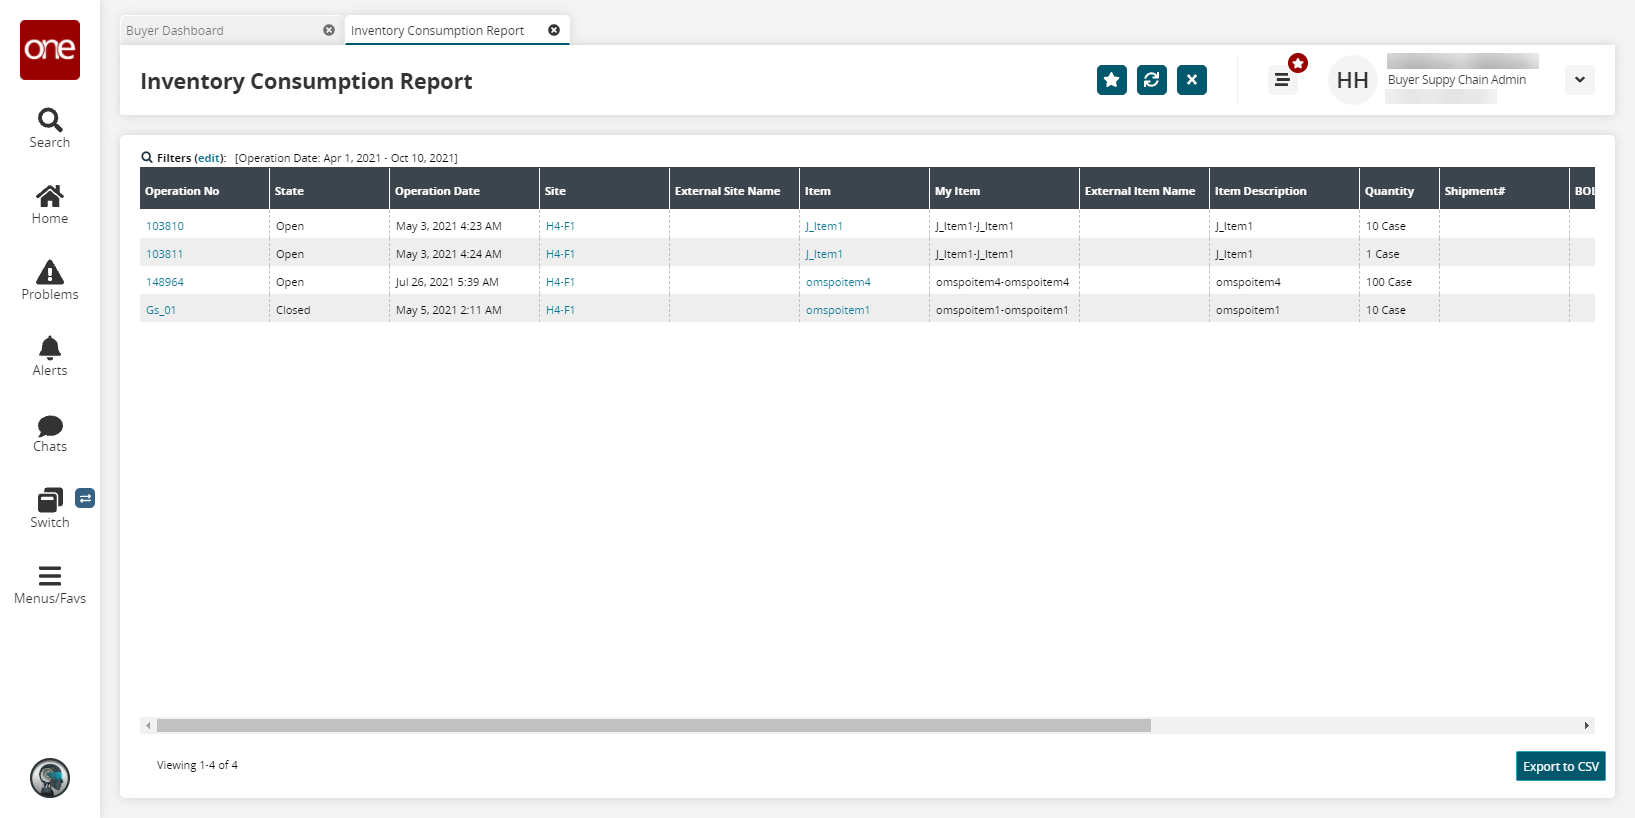Open the Problems warning icon
This screenshot has width=1635, height=818.
click(50, 272)
